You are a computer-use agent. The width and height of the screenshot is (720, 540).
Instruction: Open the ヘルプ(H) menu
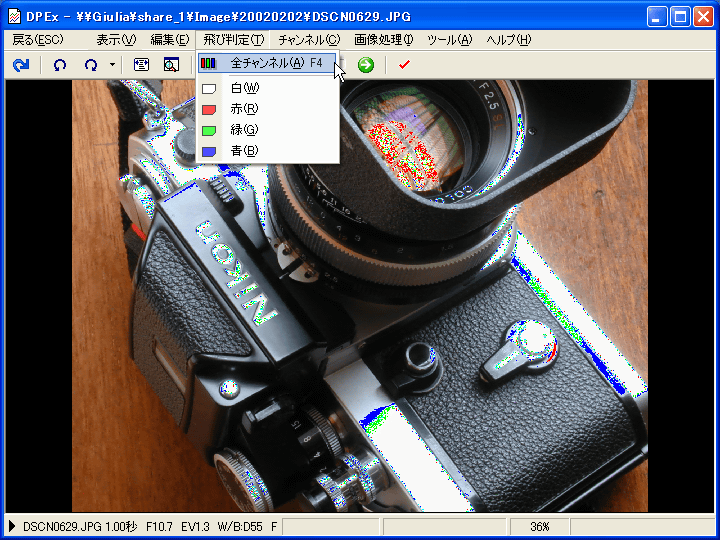[508, 40]
